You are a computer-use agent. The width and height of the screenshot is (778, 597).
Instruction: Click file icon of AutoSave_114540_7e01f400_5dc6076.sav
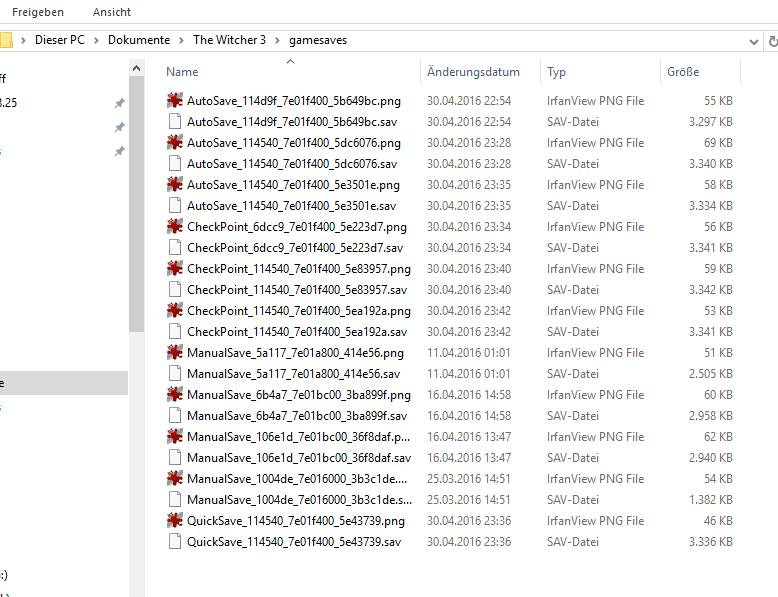(174, 164)
